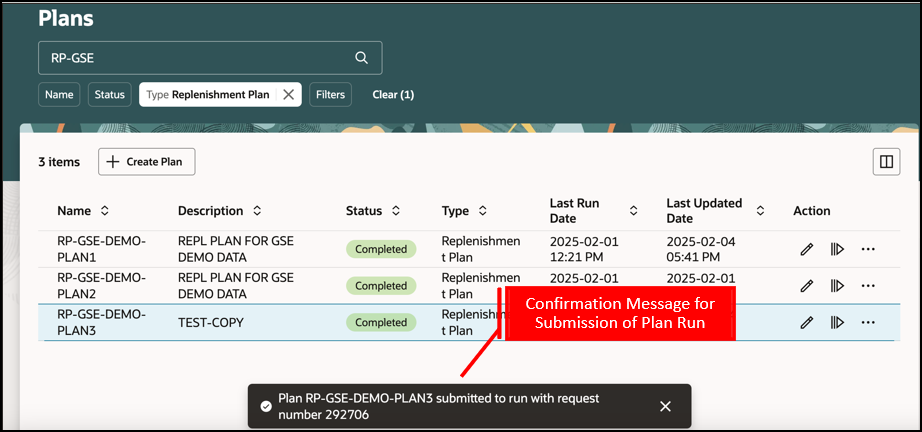Run RP-GSE-DEMO-PLAN1 with run icon

(837, 249)
